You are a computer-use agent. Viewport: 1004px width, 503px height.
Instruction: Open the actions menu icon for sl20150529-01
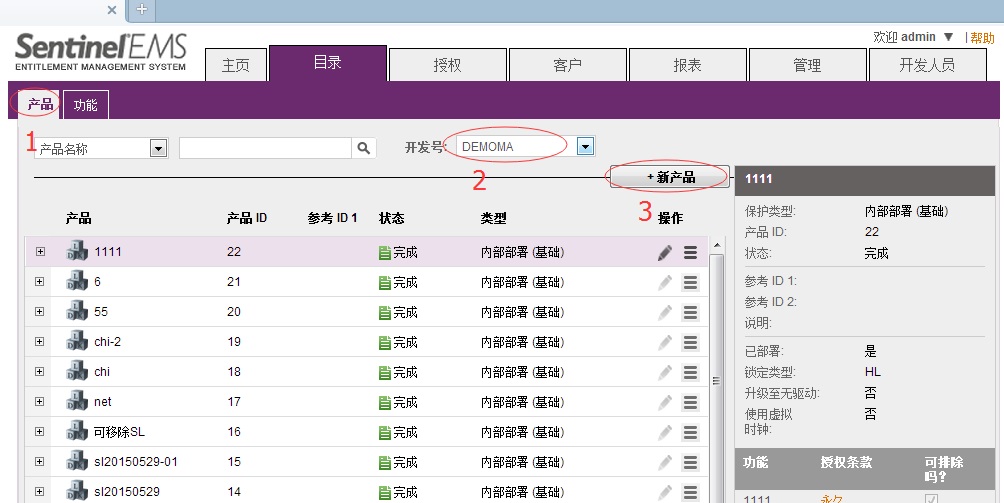click(x=690, y=463)
